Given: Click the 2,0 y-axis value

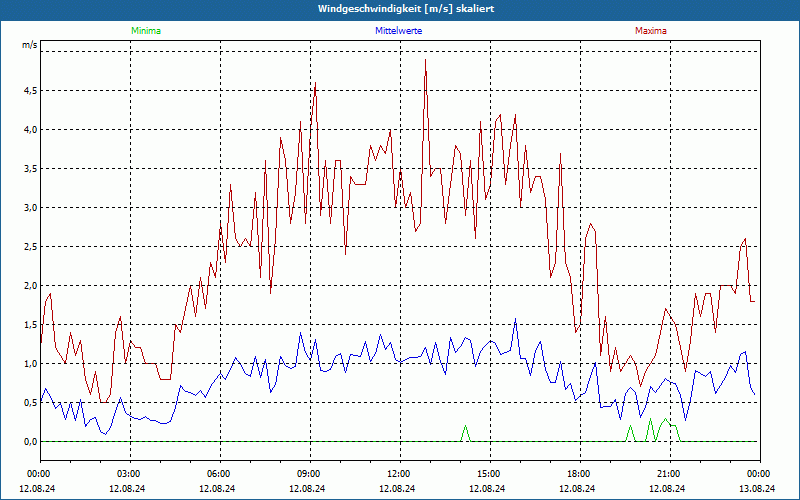Looking at the screenshot, I should [31, 286].
